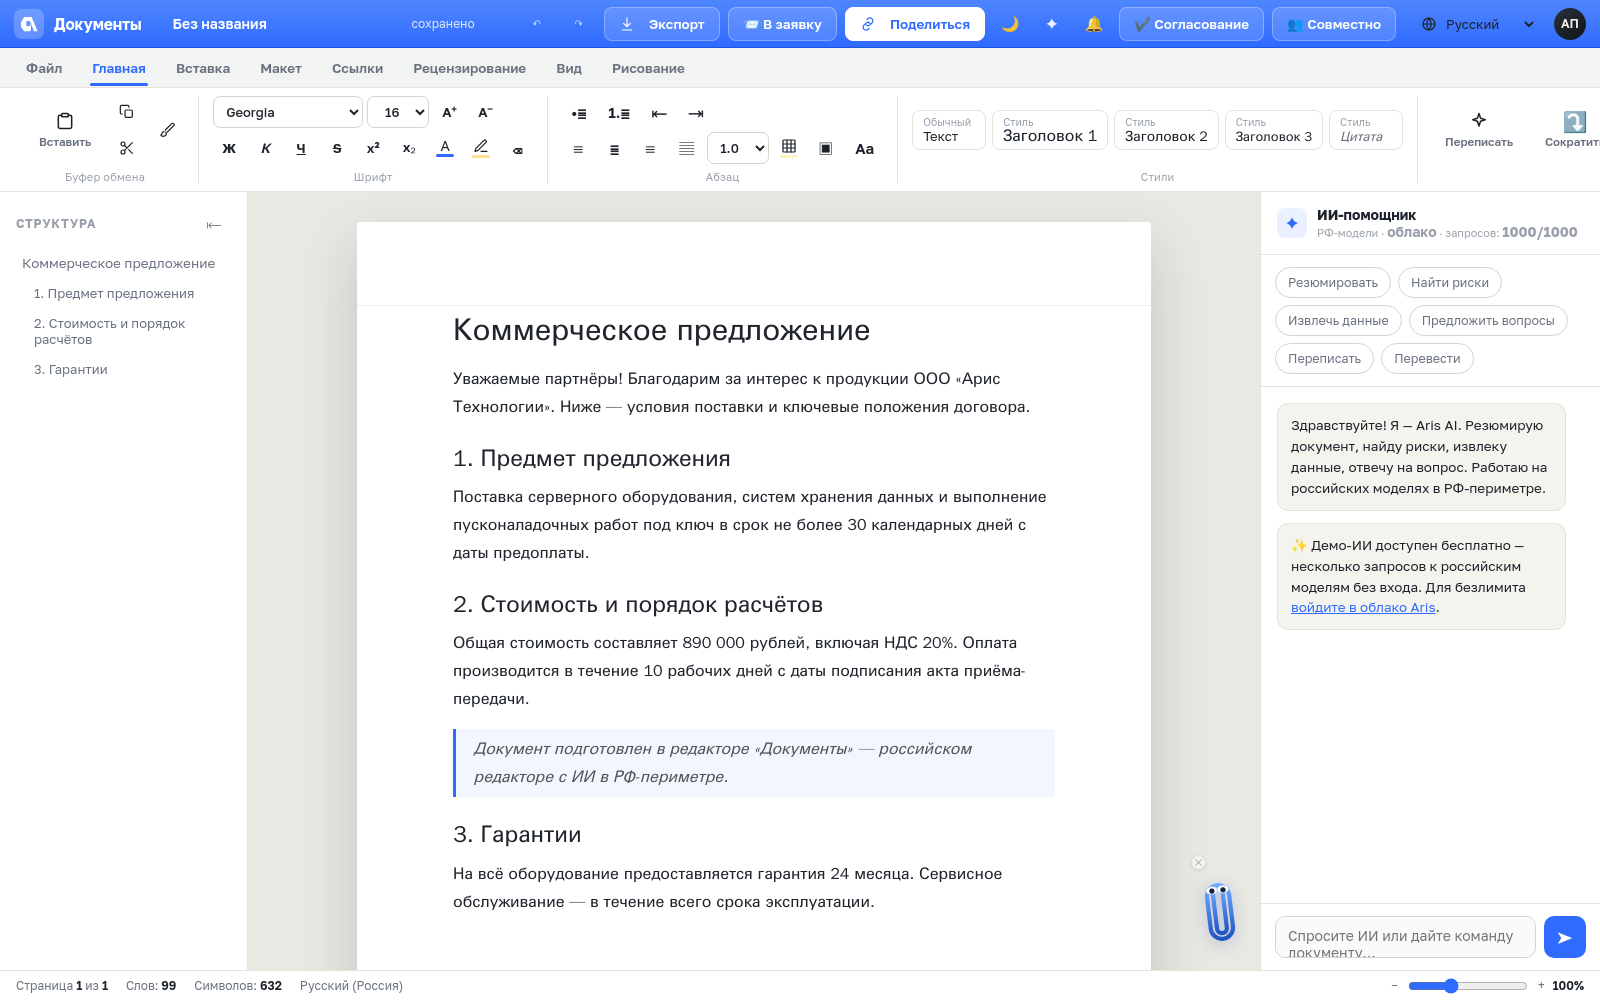Open the line spacing 1.0 dropdown

(x=738, y=148)
